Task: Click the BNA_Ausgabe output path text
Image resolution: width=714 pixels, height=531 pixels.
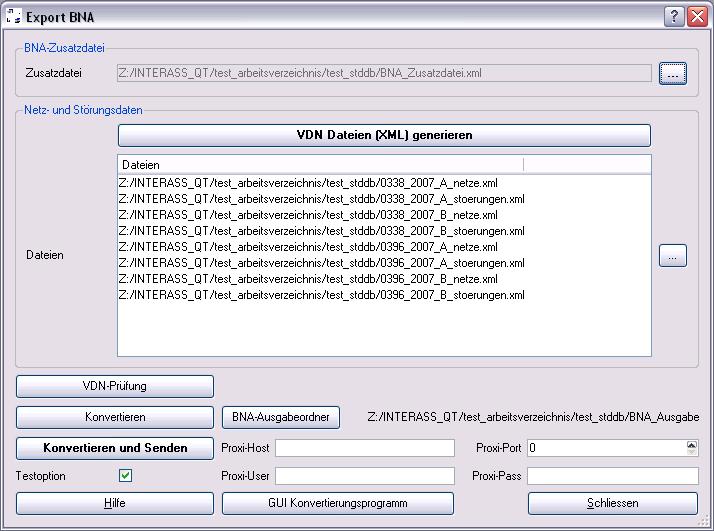Action: click(x=533, y=417)
